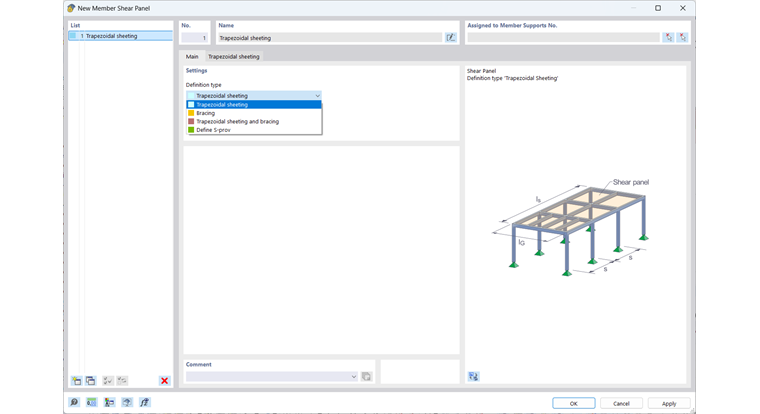The image size is (760, 414).
Task: Click the view/display monitor icon
Action: [127, 402]
